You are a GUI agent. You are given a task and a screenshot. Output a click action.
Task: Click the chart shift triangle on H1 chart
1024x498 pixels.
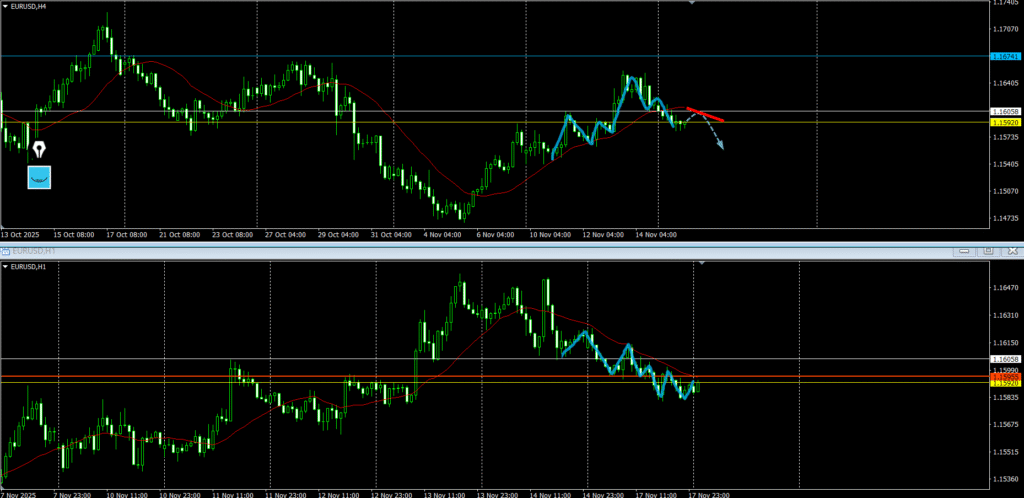[701, 262]
